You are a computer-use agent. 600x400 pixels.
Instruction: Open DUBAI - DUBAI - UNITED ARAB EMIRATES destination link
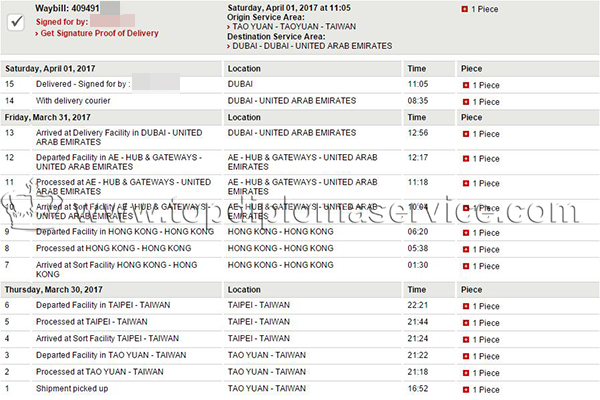(x=312, y=46)
